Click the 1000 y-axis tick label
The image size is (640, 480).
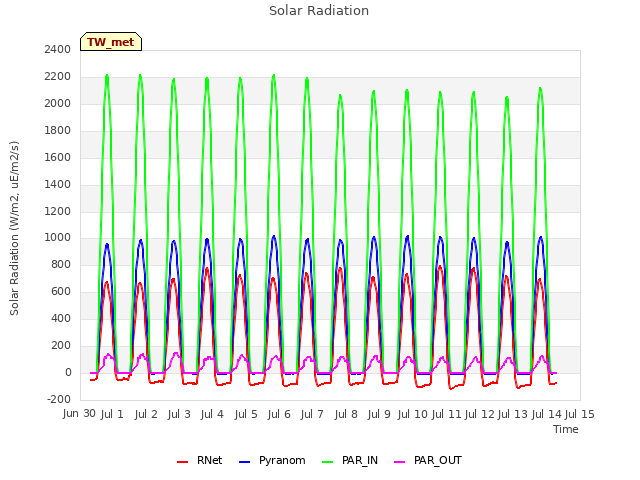point(58,237)
